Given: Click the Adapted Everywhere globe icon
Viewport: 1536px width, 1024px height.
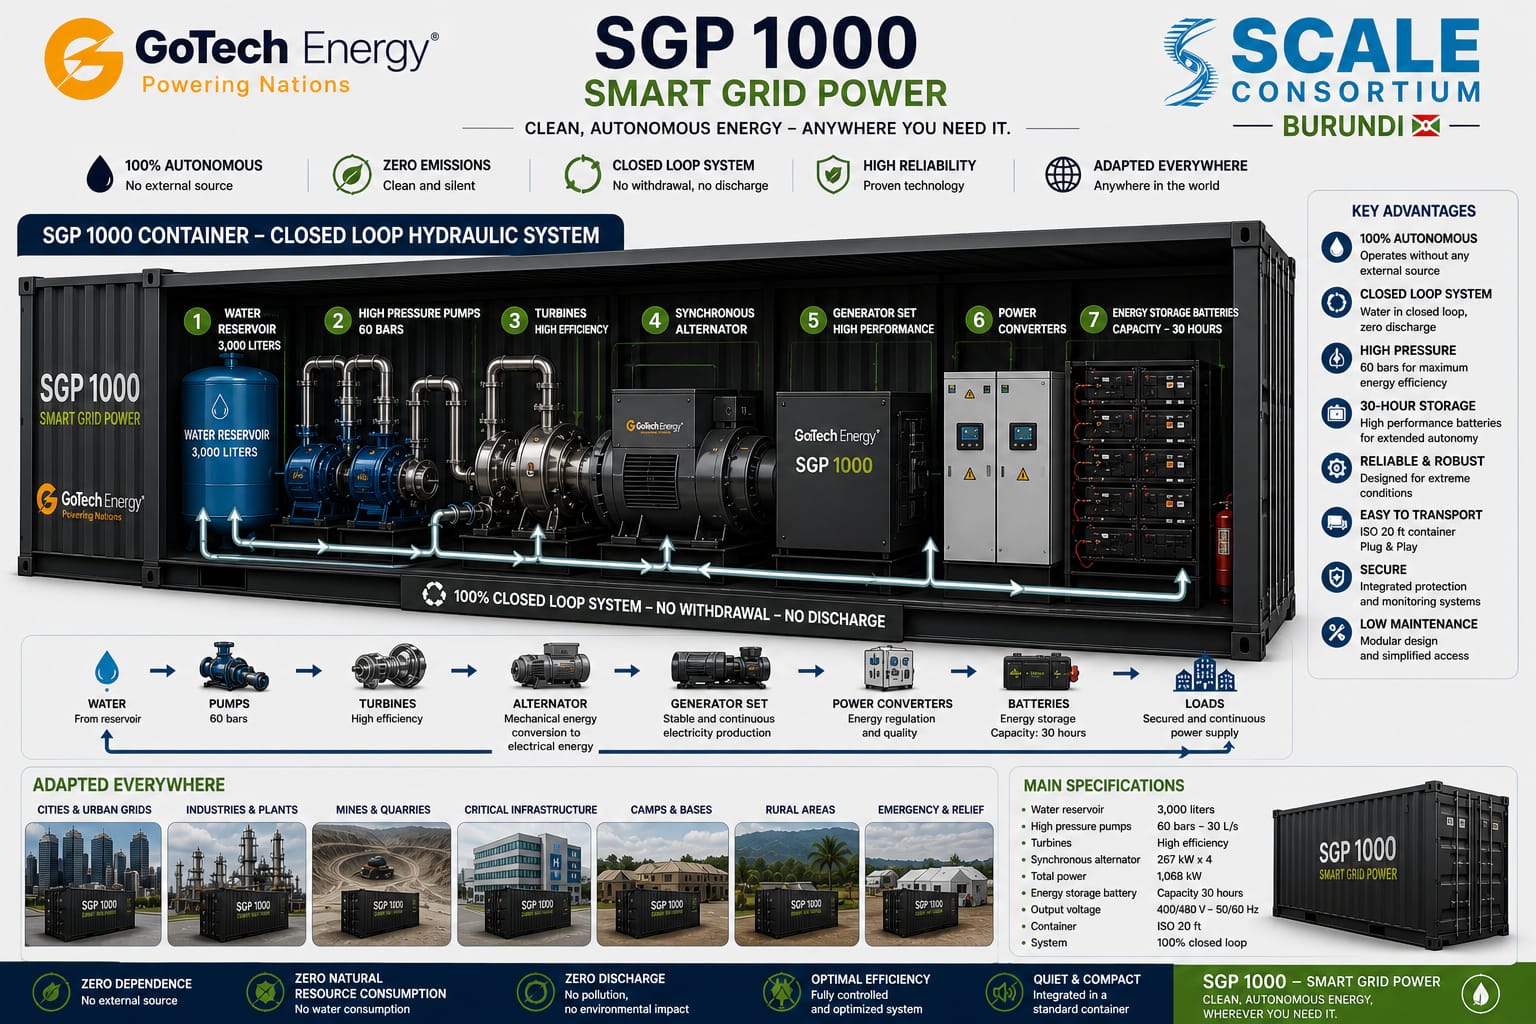Looking at the screenshot, I should coord(1063,174).
